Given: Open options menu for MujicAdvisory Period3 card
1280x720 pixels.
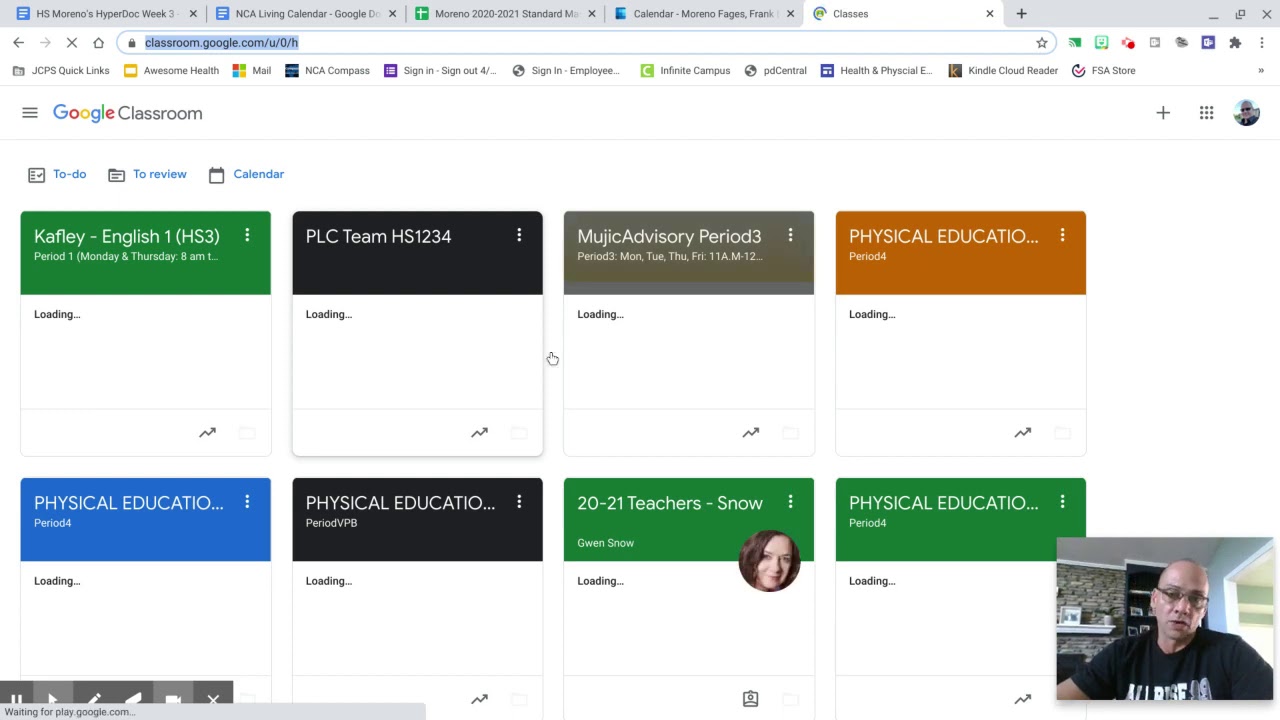Looking at the screenshot, I should tap(790, 236).
